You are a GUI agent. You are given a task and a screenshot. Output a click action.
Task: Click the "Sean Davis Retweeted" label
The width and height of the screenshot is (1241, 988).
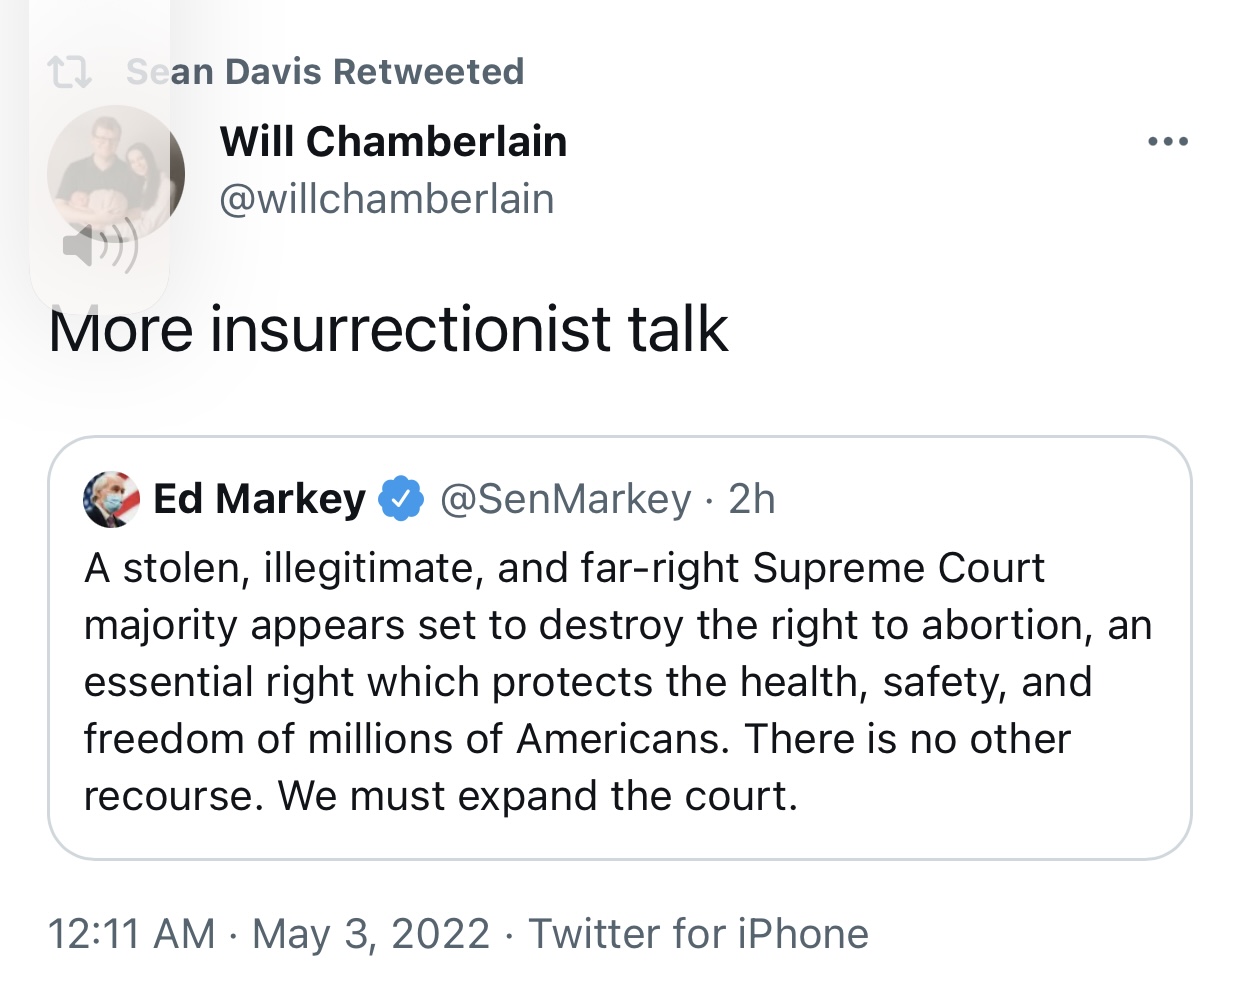(x=325, y=72)
